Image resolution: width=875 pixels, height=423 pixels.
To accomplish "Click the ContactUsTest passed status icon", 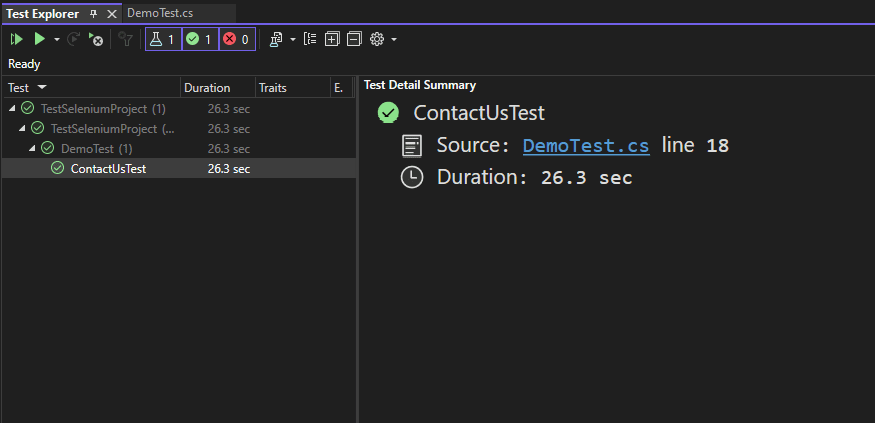I will pyautogui.click(x=57, y=169).
